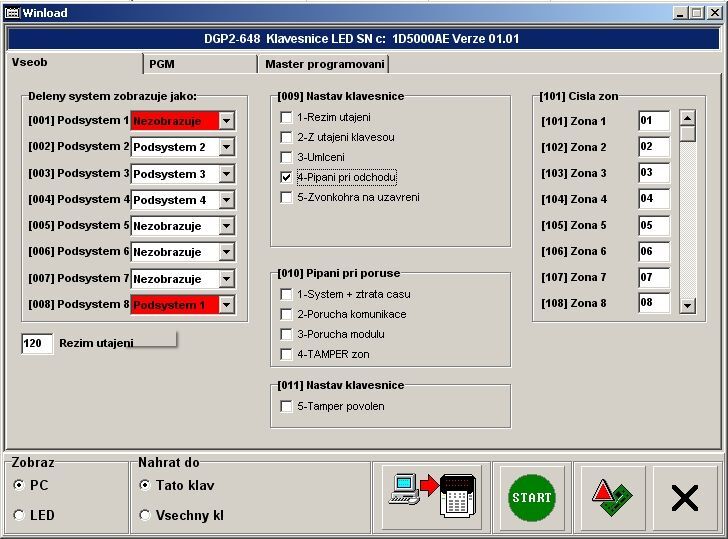
Task: Click the Winload title bar icon
Action: (x=13, y=13)
